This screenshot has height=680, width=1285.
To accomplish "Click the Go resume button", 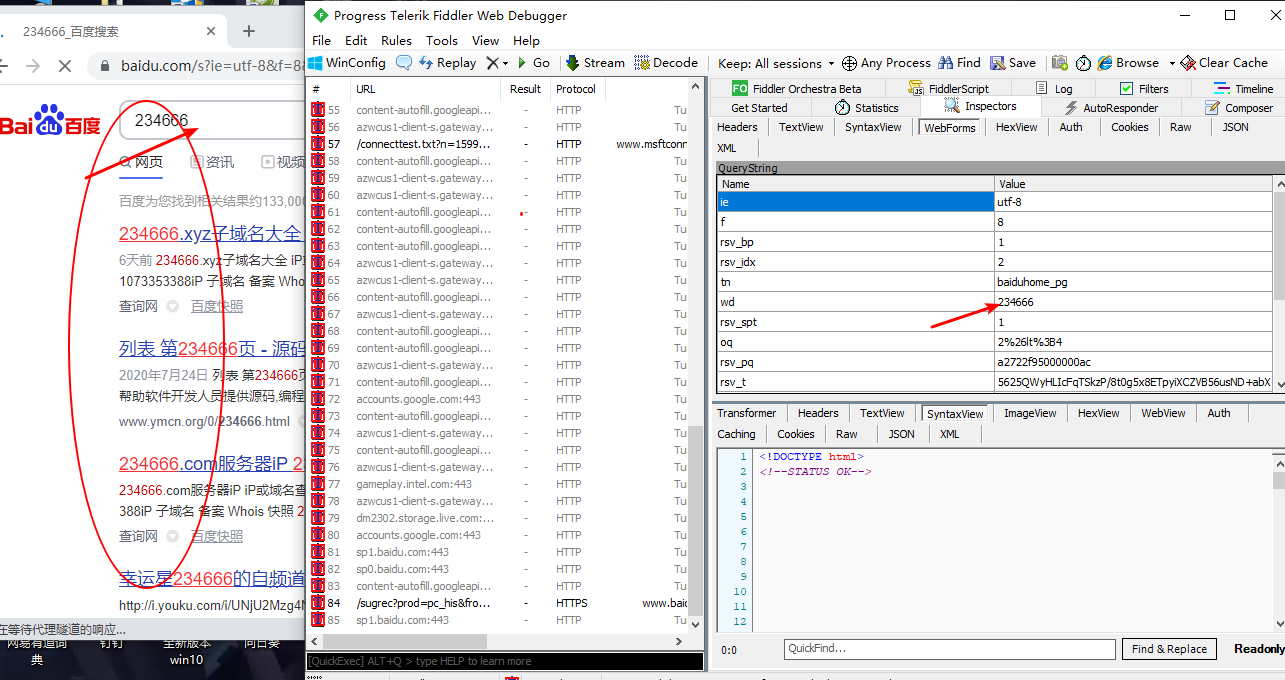I will coord(533,62).
